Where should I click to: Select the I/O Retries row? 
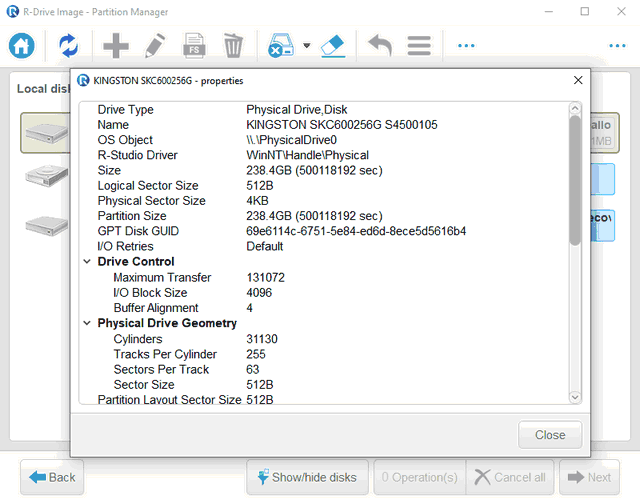[324, 246]
